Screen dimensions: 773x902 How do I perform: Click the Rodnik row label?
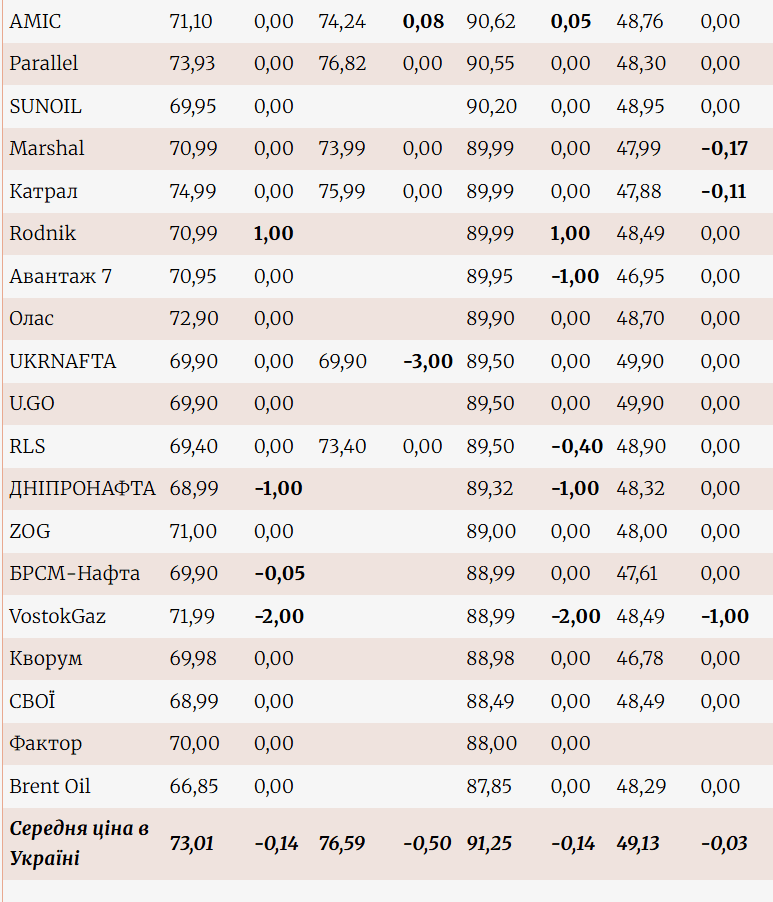(43, 234)
